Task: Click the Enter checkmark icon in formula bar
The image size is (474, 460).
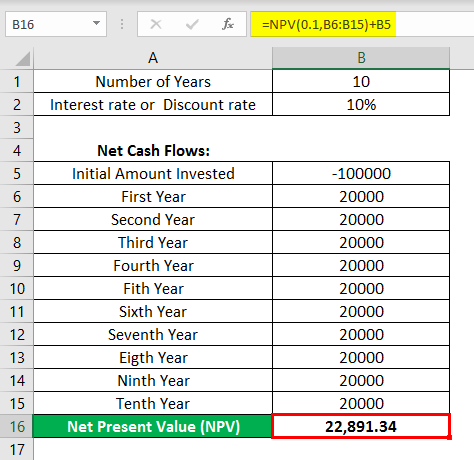Action: pyautogui.click(x=192, y=24)
